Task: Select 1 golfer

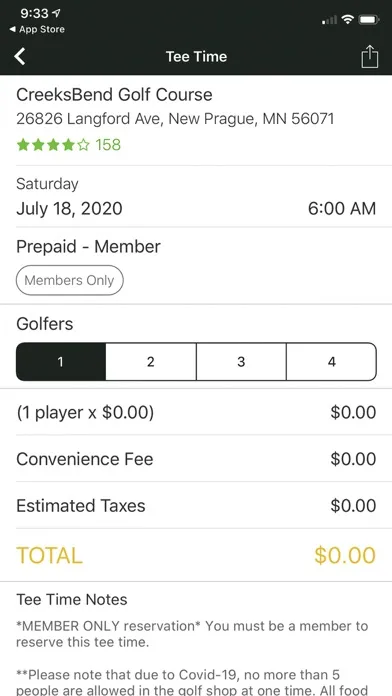Action: point(61,362)
